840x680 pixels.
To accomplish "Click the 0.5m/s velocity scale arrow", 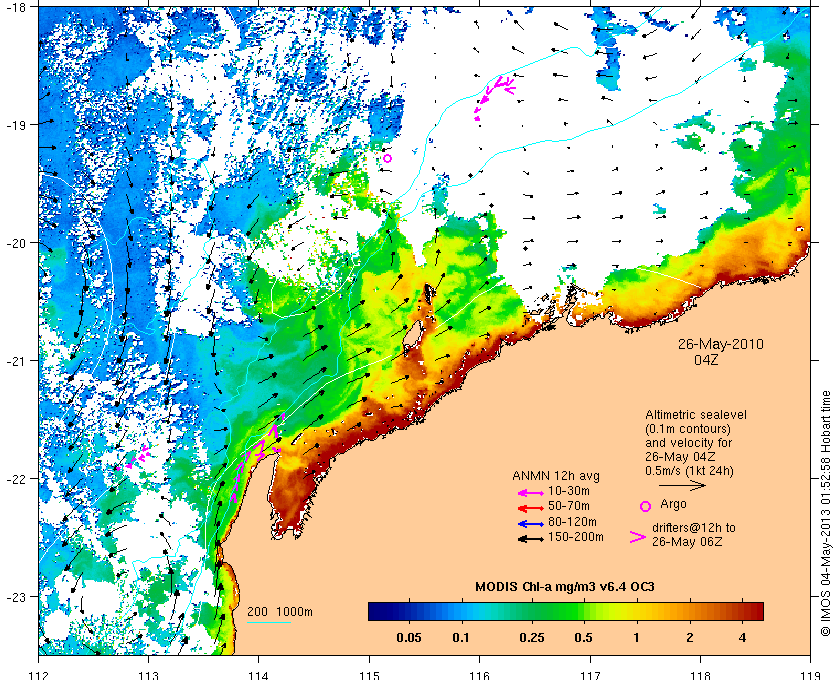I will pyautogui.click(x=682, y=485).
